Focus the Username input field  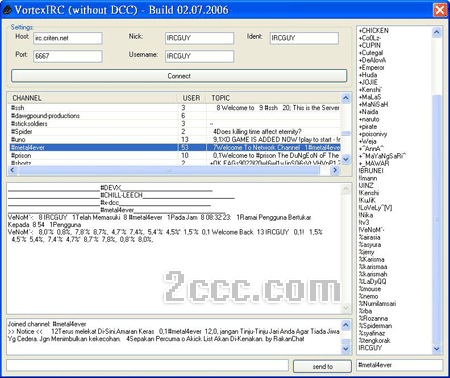click(199, 56)
